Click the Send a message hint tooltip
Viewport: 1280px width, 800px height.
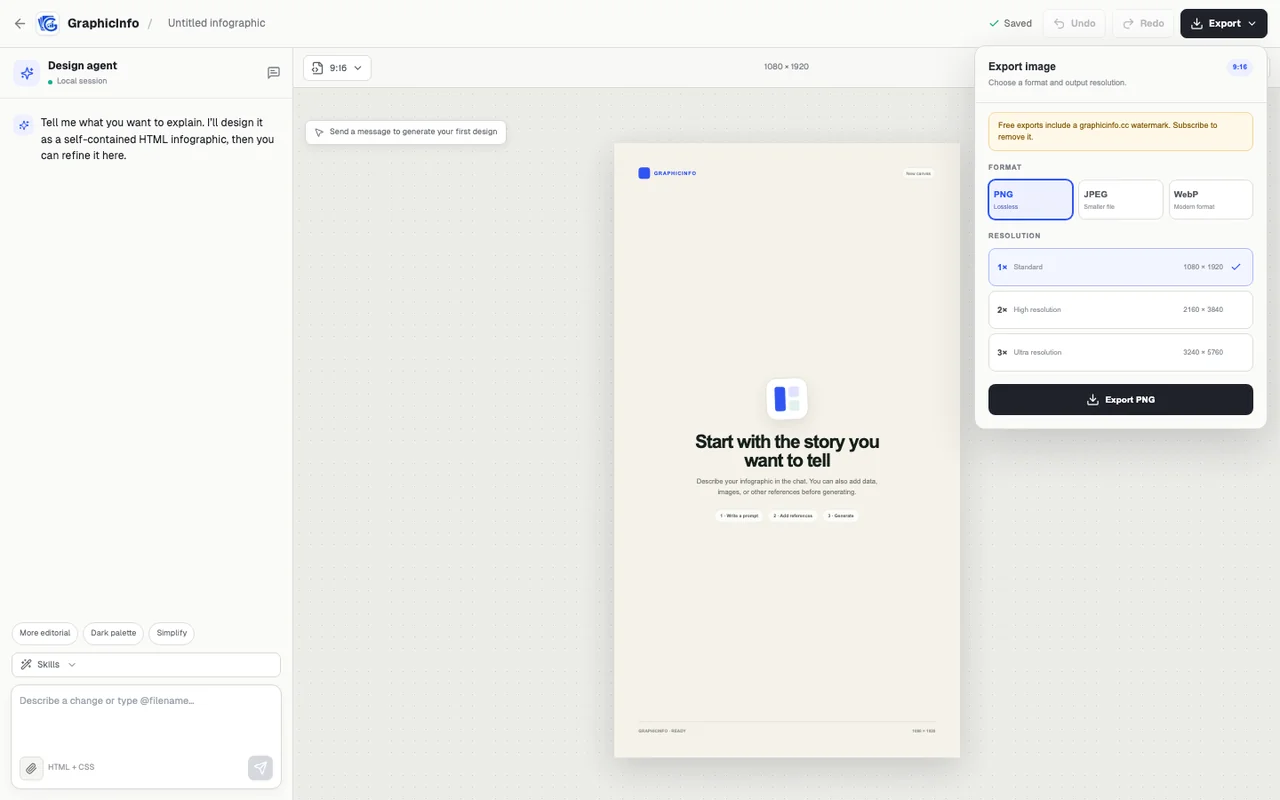[406, 132]
